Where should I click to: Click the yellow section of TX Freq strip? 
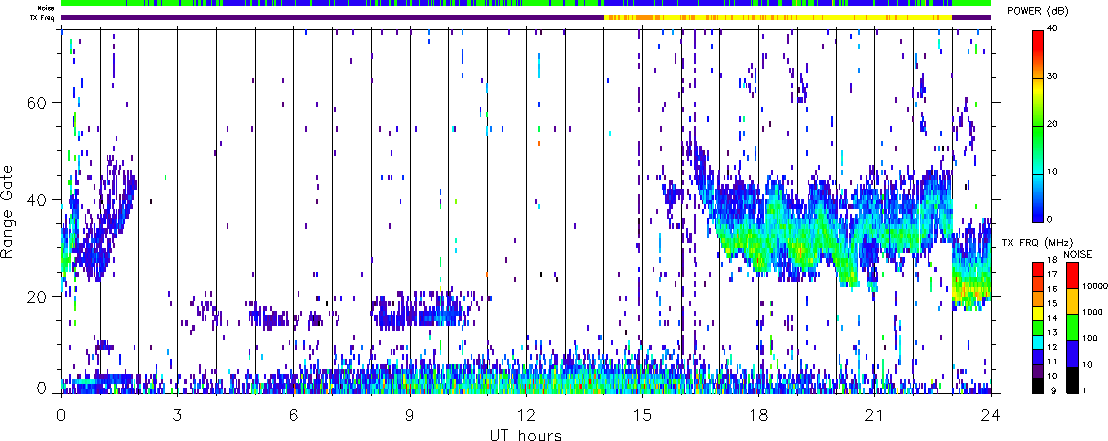click(x=777, y=17)
